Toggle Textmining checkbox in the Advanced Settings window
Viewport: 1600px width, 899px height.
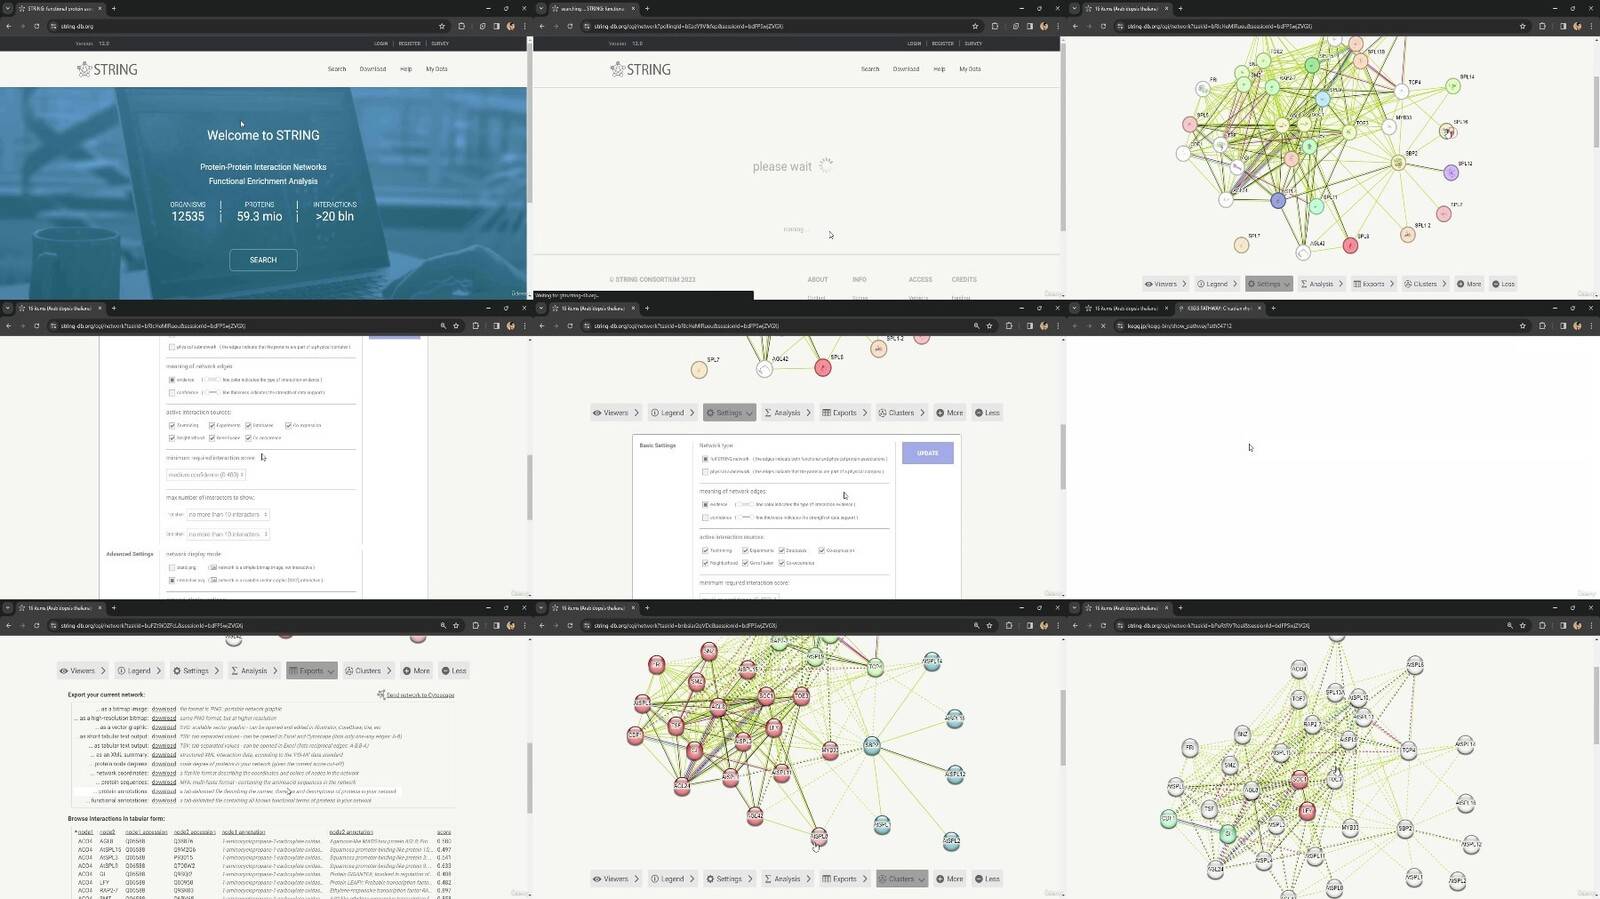pos(172,425)
